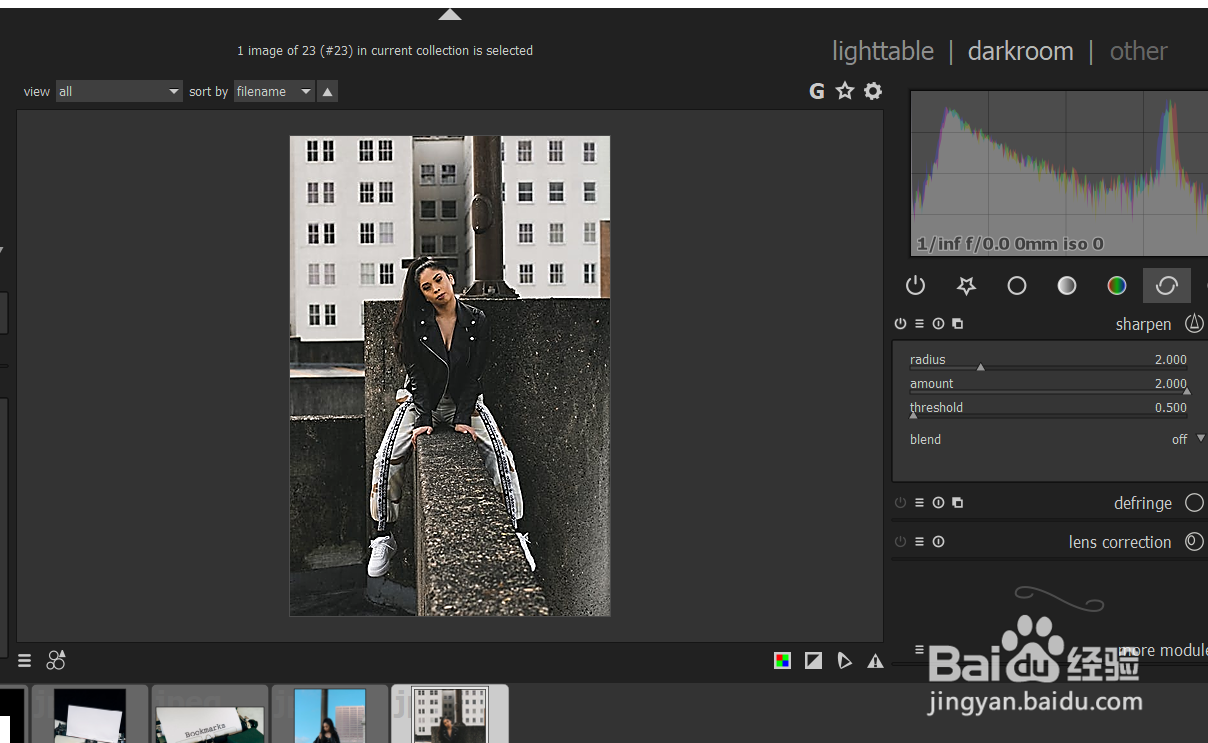Viewport: 1208px width, 743px height.
Task: Switch to lighttable view
Action: point(883,51)
